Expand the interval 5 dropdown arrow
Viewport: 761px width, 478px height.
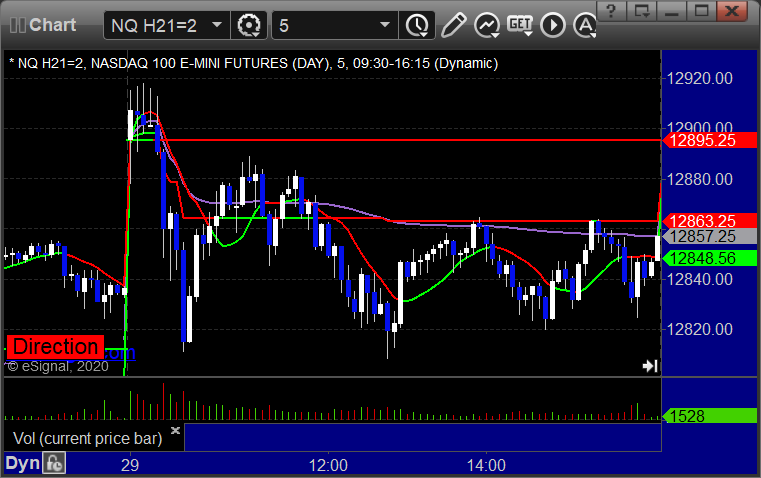[385, 25]
